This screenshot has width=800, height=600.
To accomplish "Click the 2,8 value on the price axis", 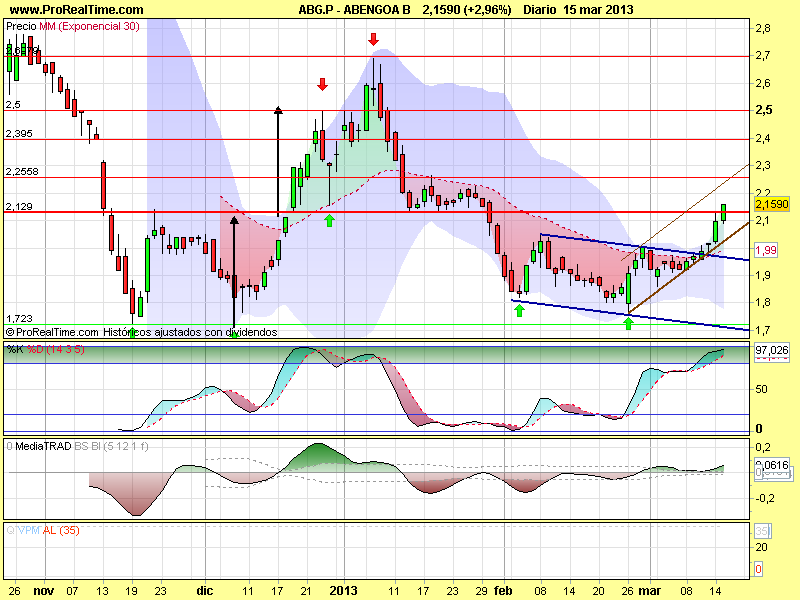I will (763, 28).
